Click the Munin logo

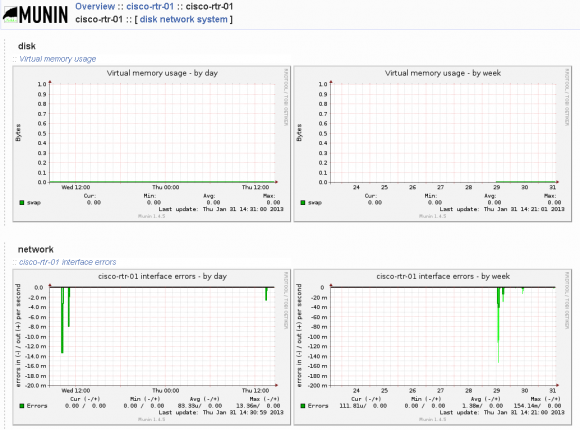click(x=36, y=14)
